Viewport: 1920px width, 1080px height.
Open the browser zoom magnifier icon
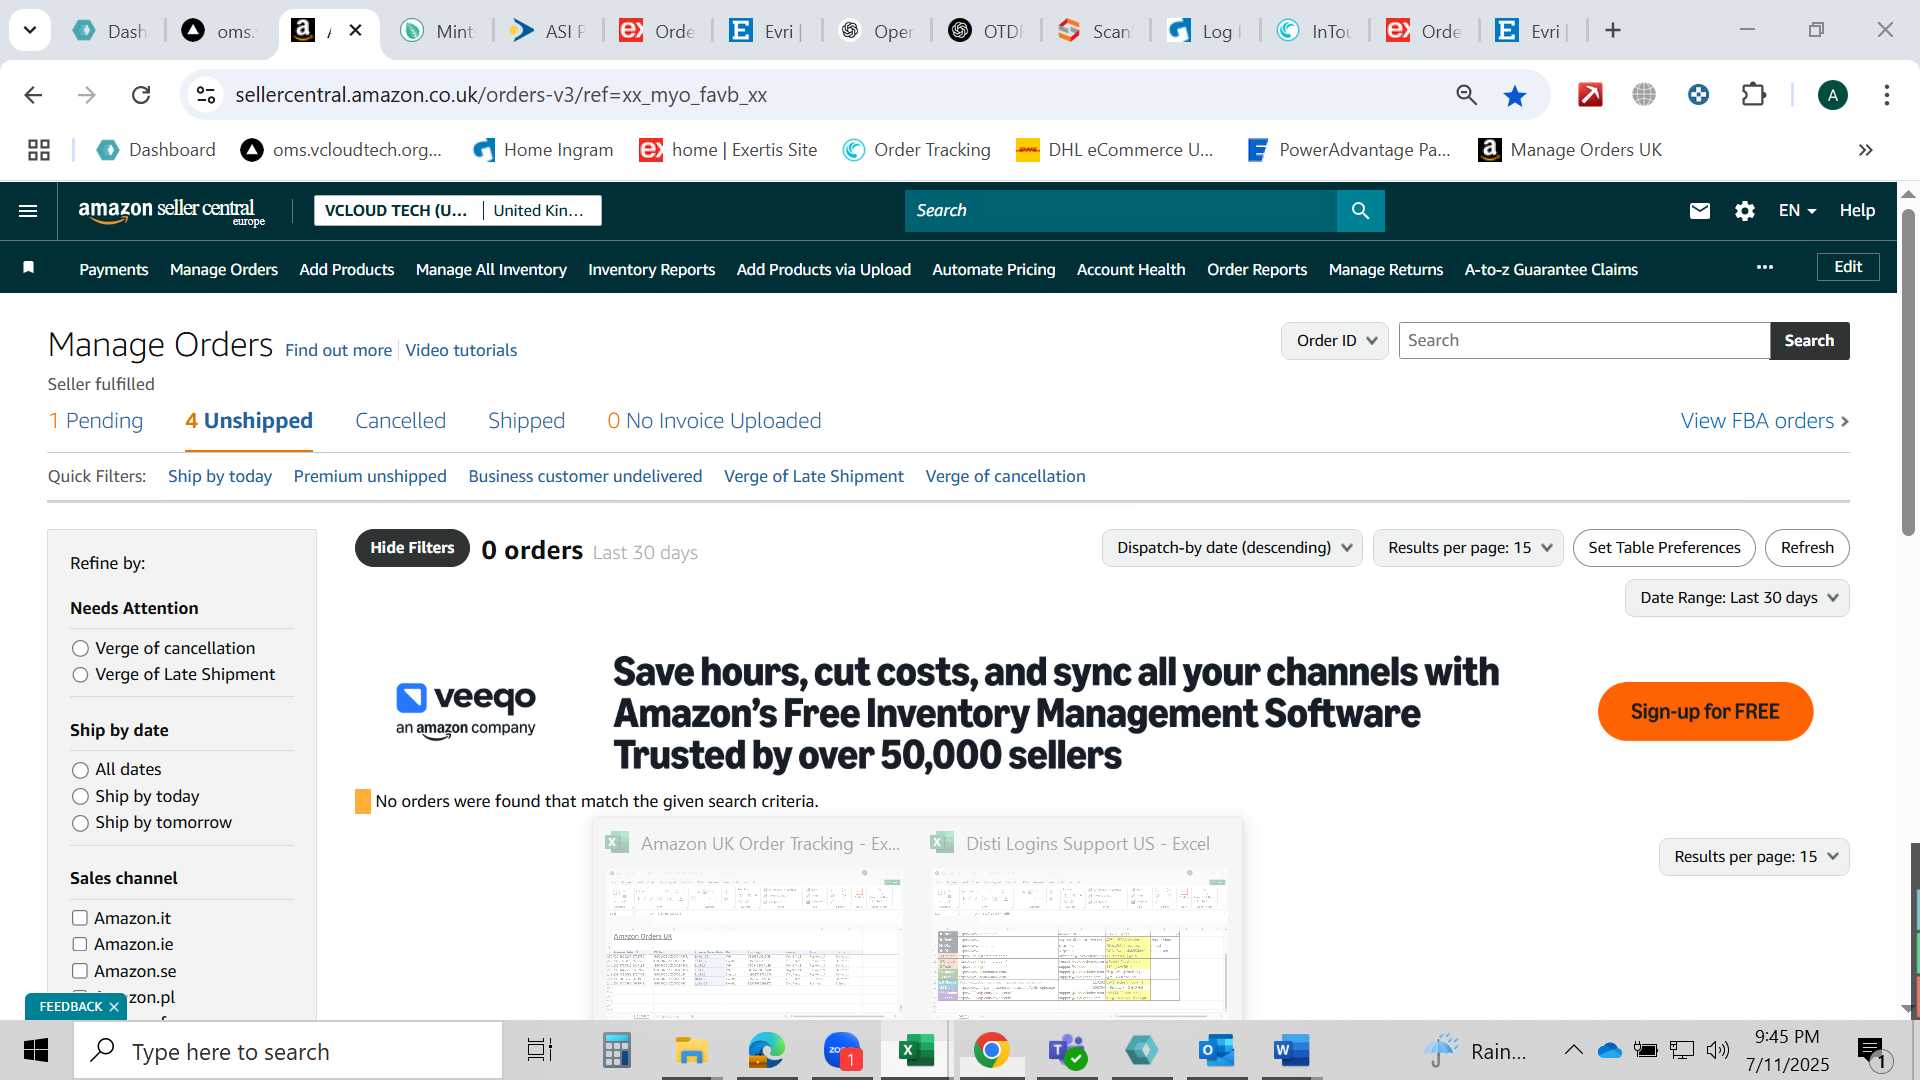(x=1466, y=95)
